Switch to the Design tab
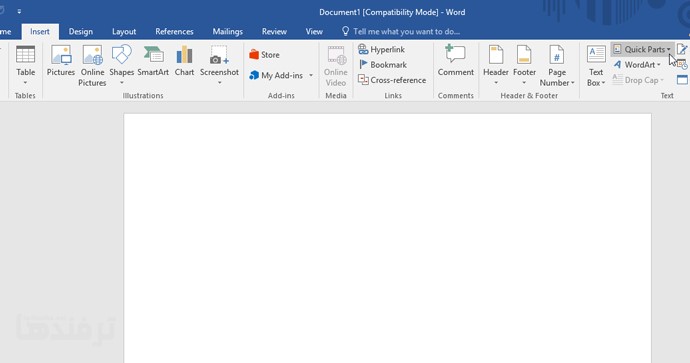Screen dimensions: 690x363 pyautogui.click(x=81, y=32)
